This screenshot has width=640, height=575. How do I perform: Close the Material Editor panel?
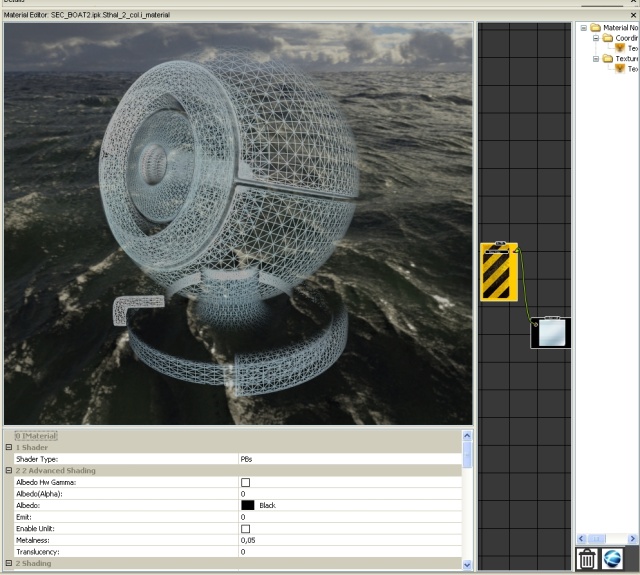point(633,15)
